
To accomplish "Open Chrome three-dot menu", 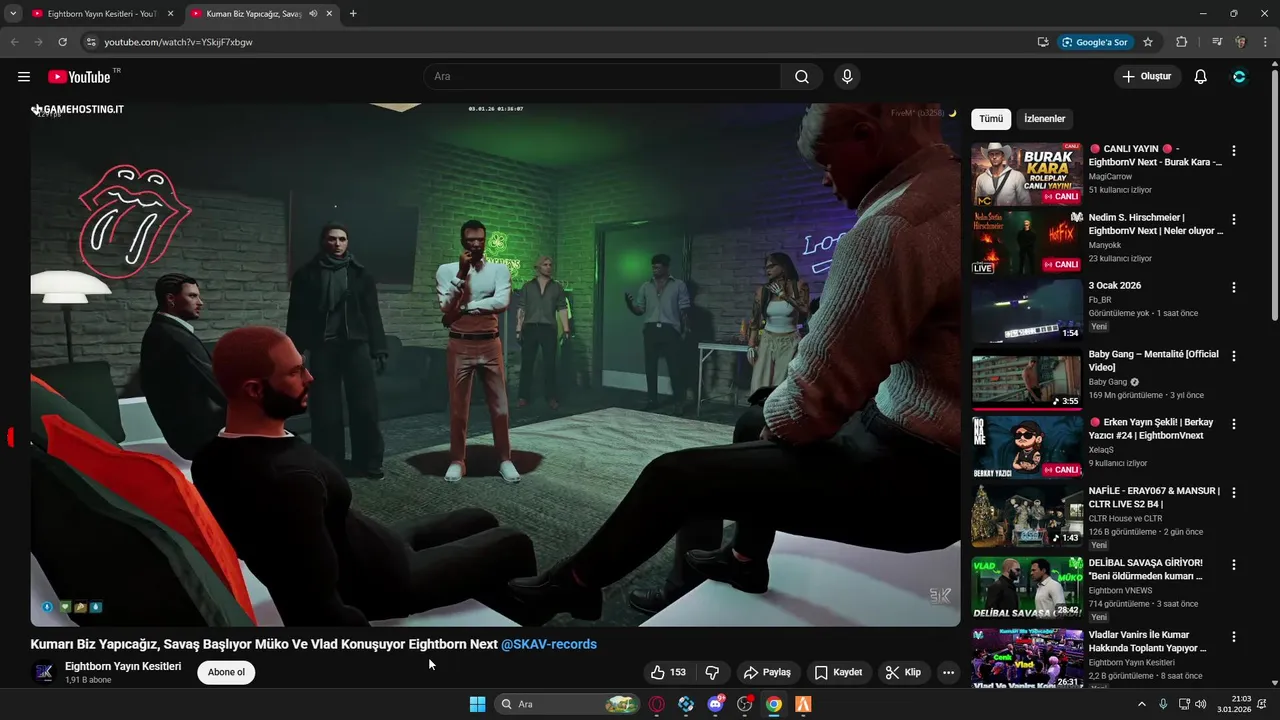I will click(x=1265, y=42).
